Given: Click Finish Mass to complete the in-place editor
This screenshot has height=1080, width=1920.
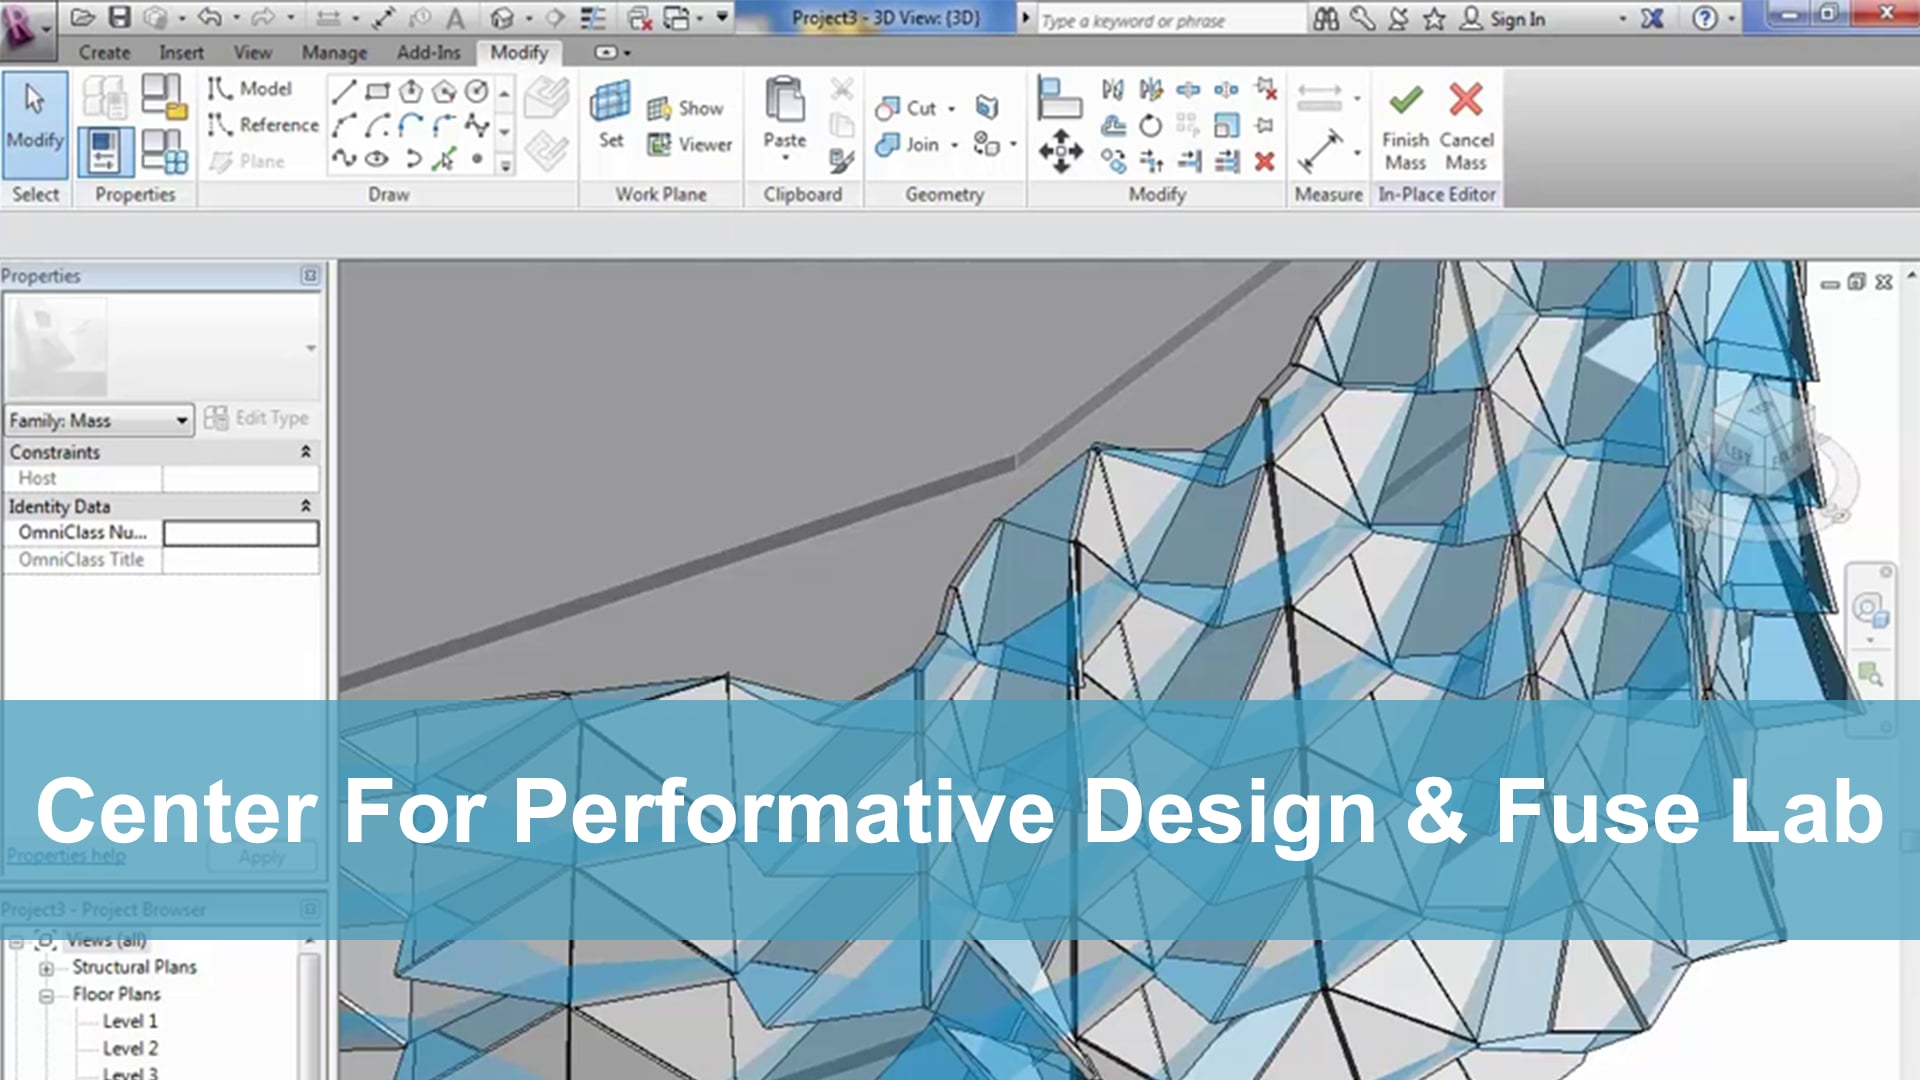Looking at the screenshot, I should click(1405, 125).
